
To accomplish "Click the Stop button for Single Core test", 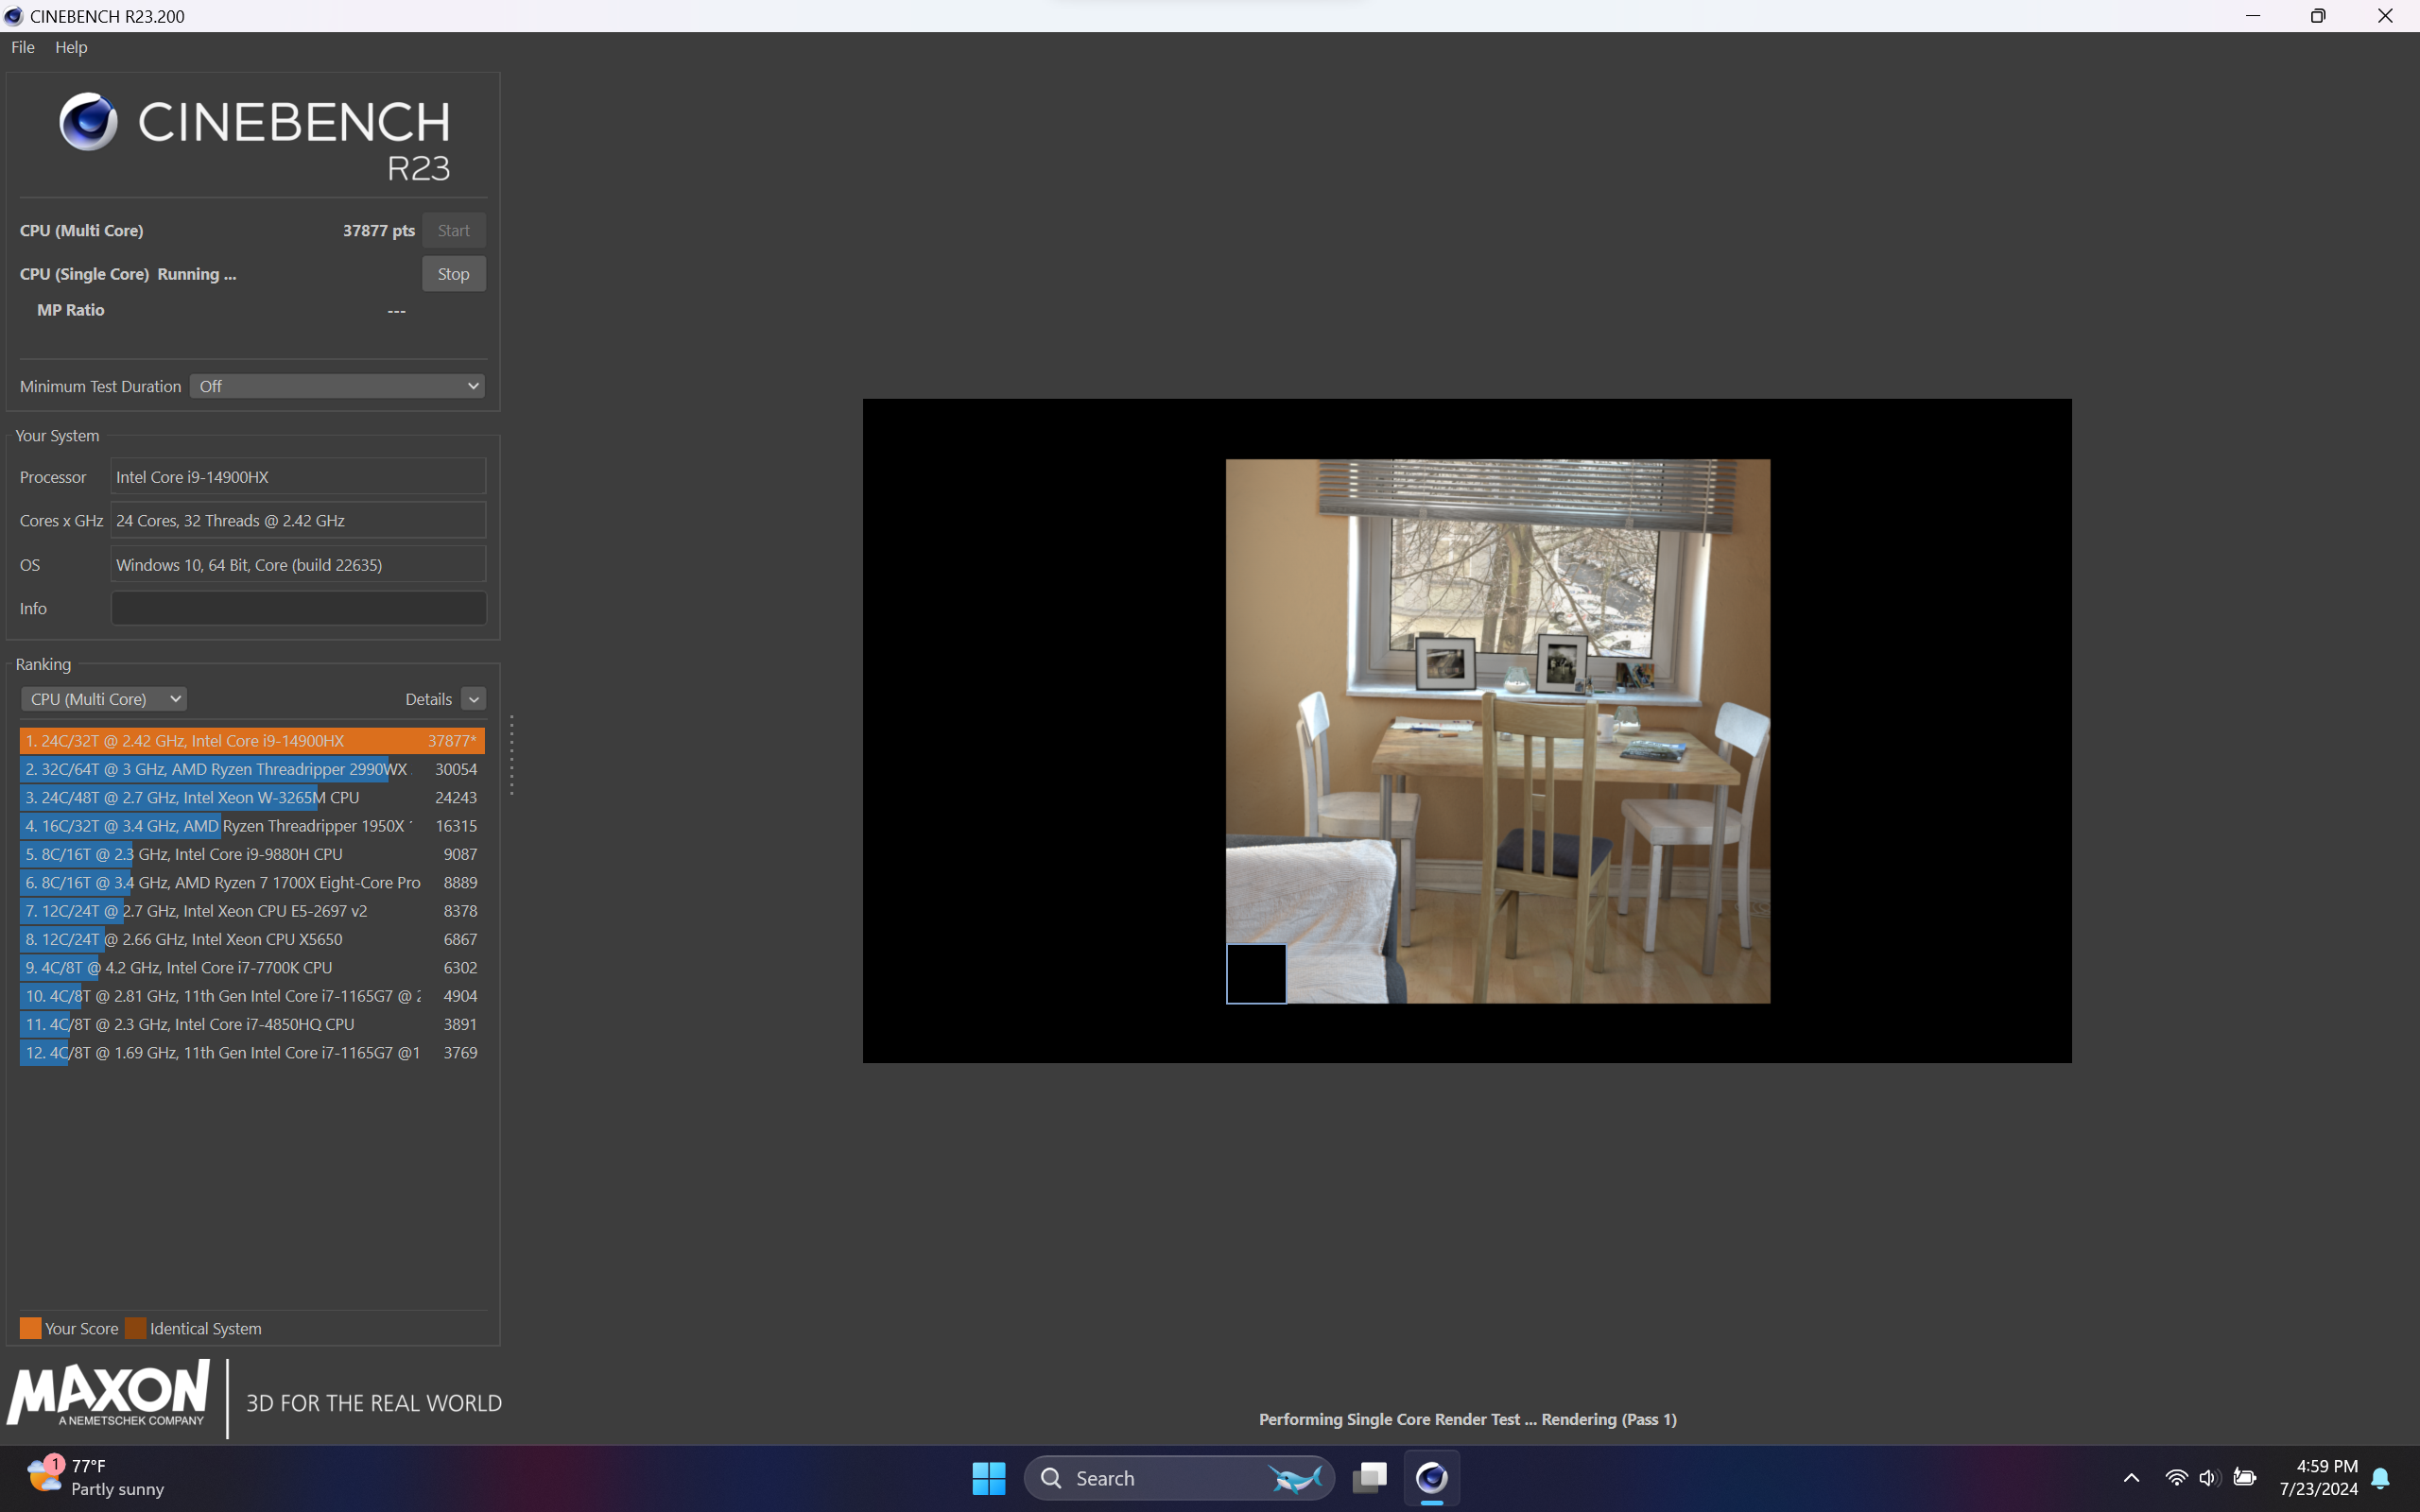I will (454, 274).
